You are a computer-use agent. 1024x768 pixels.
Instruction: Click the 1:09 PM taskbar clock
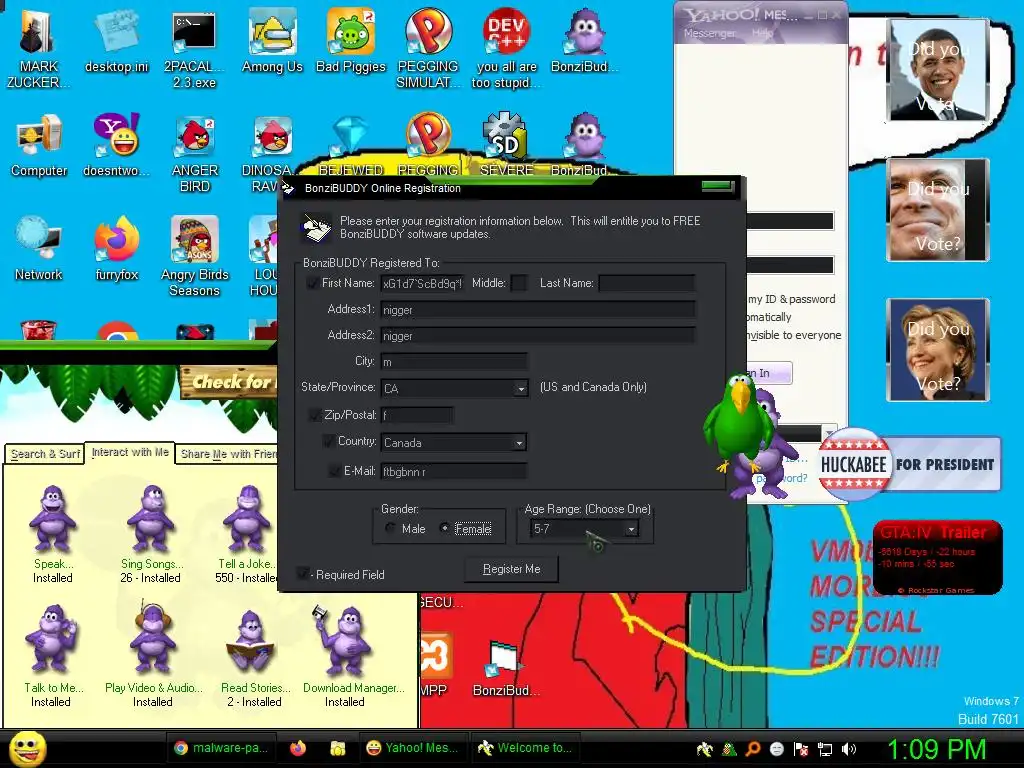pyautogui.click(x=936, y=750)
